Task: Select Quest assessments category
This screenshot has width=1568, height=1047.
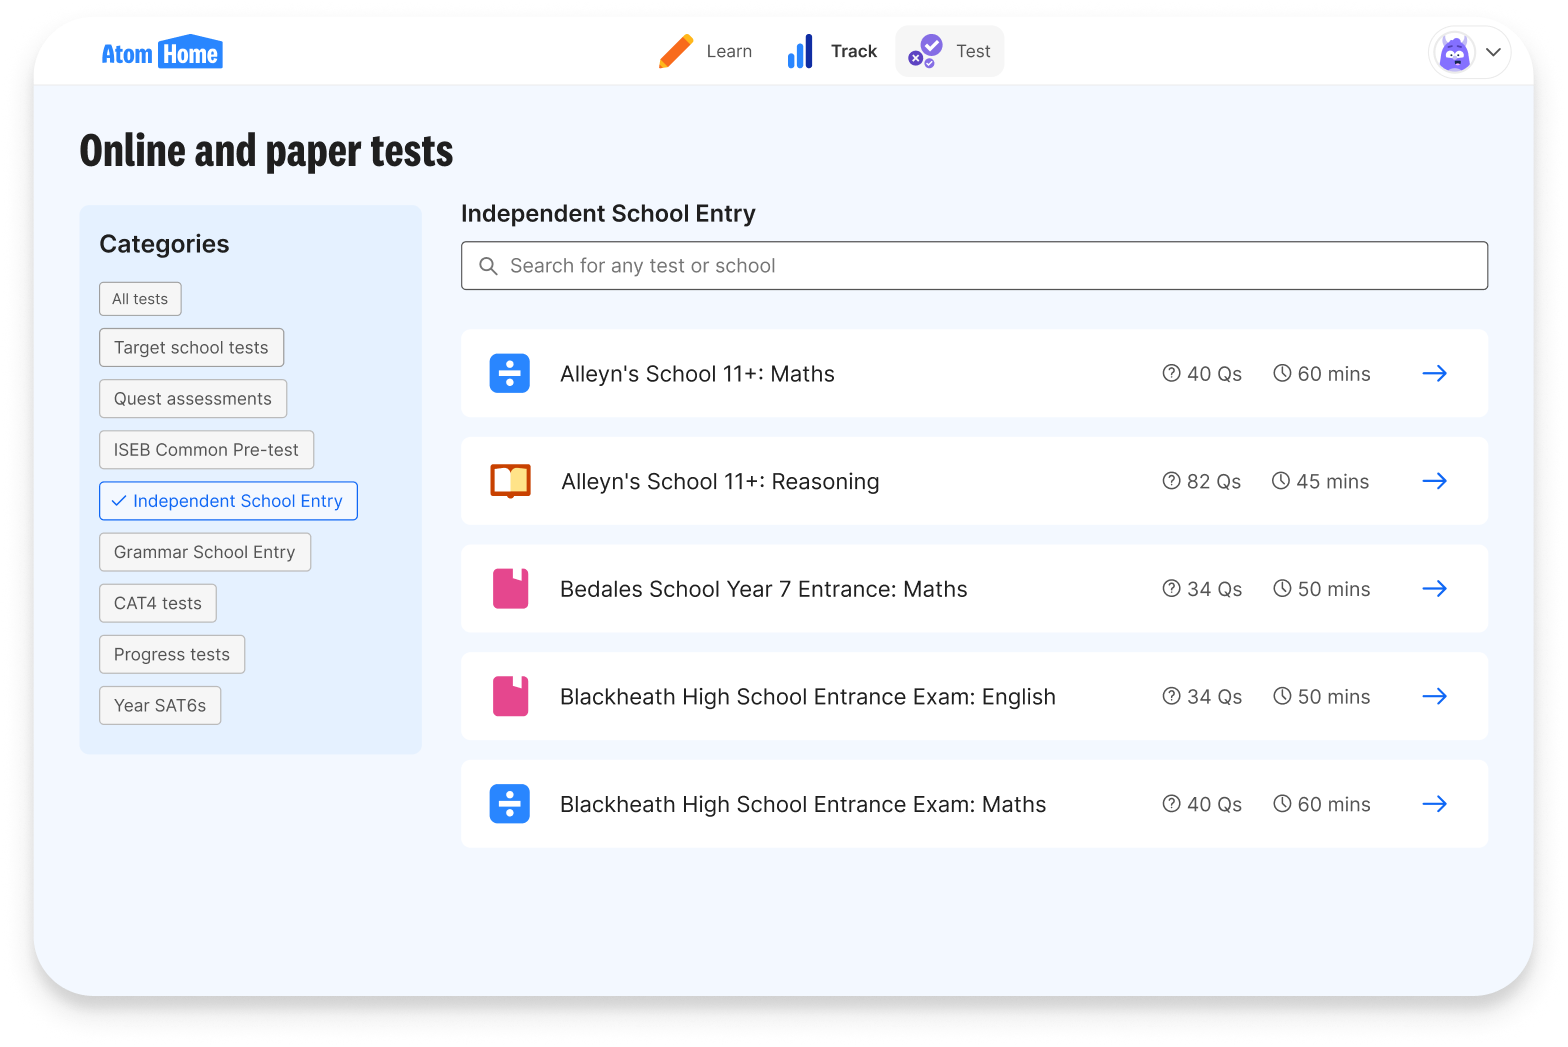Action: click(x=193, y=399)
